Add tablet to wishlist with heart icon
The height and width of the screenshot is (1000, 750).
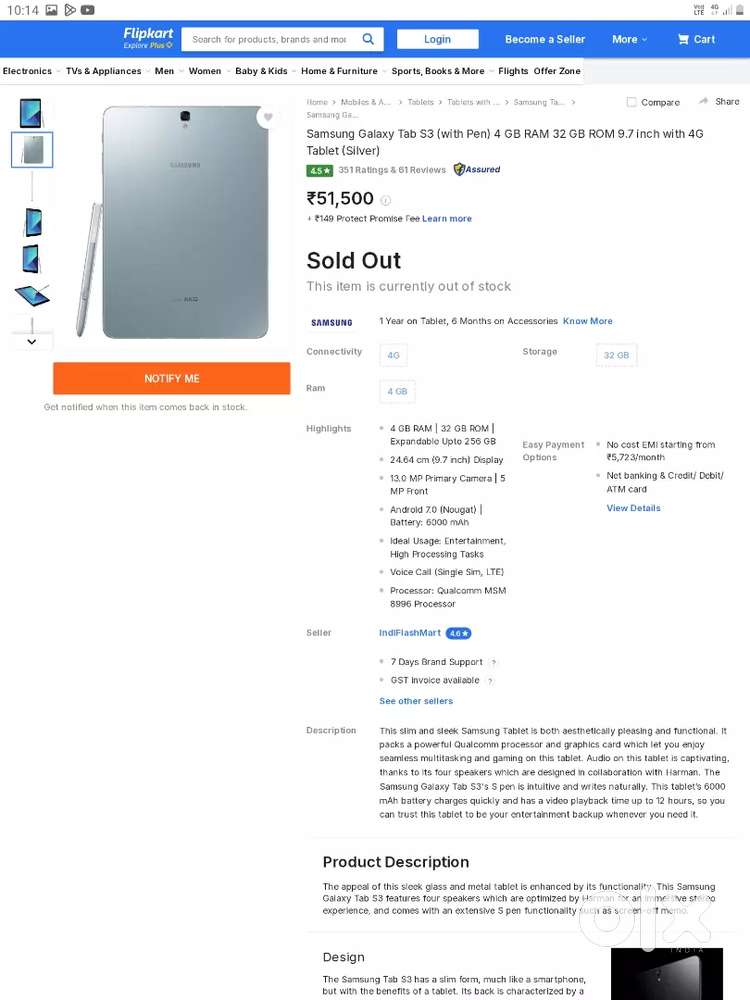tap(268, 118)
